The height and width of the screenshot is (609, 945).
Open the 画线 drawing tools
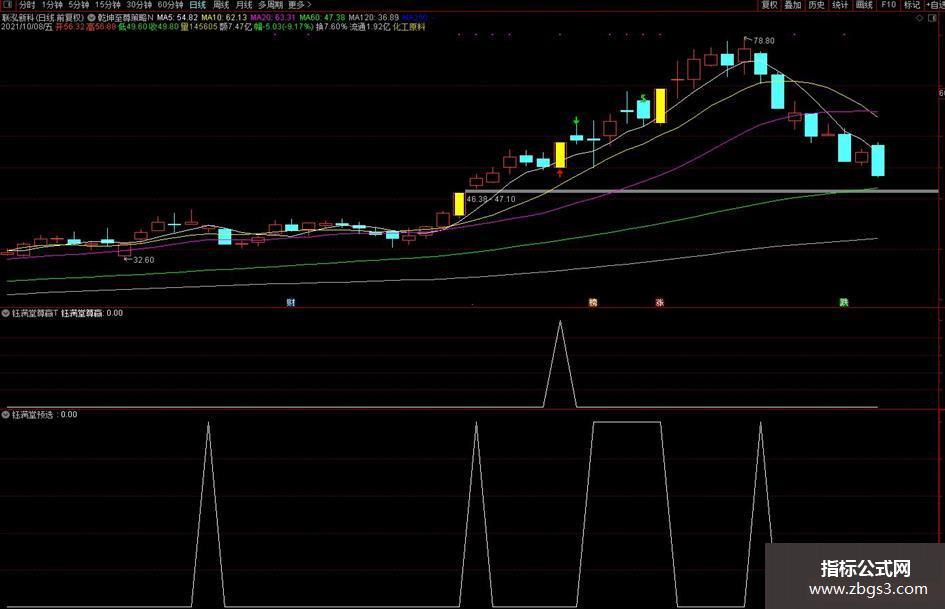coord(864,5)
